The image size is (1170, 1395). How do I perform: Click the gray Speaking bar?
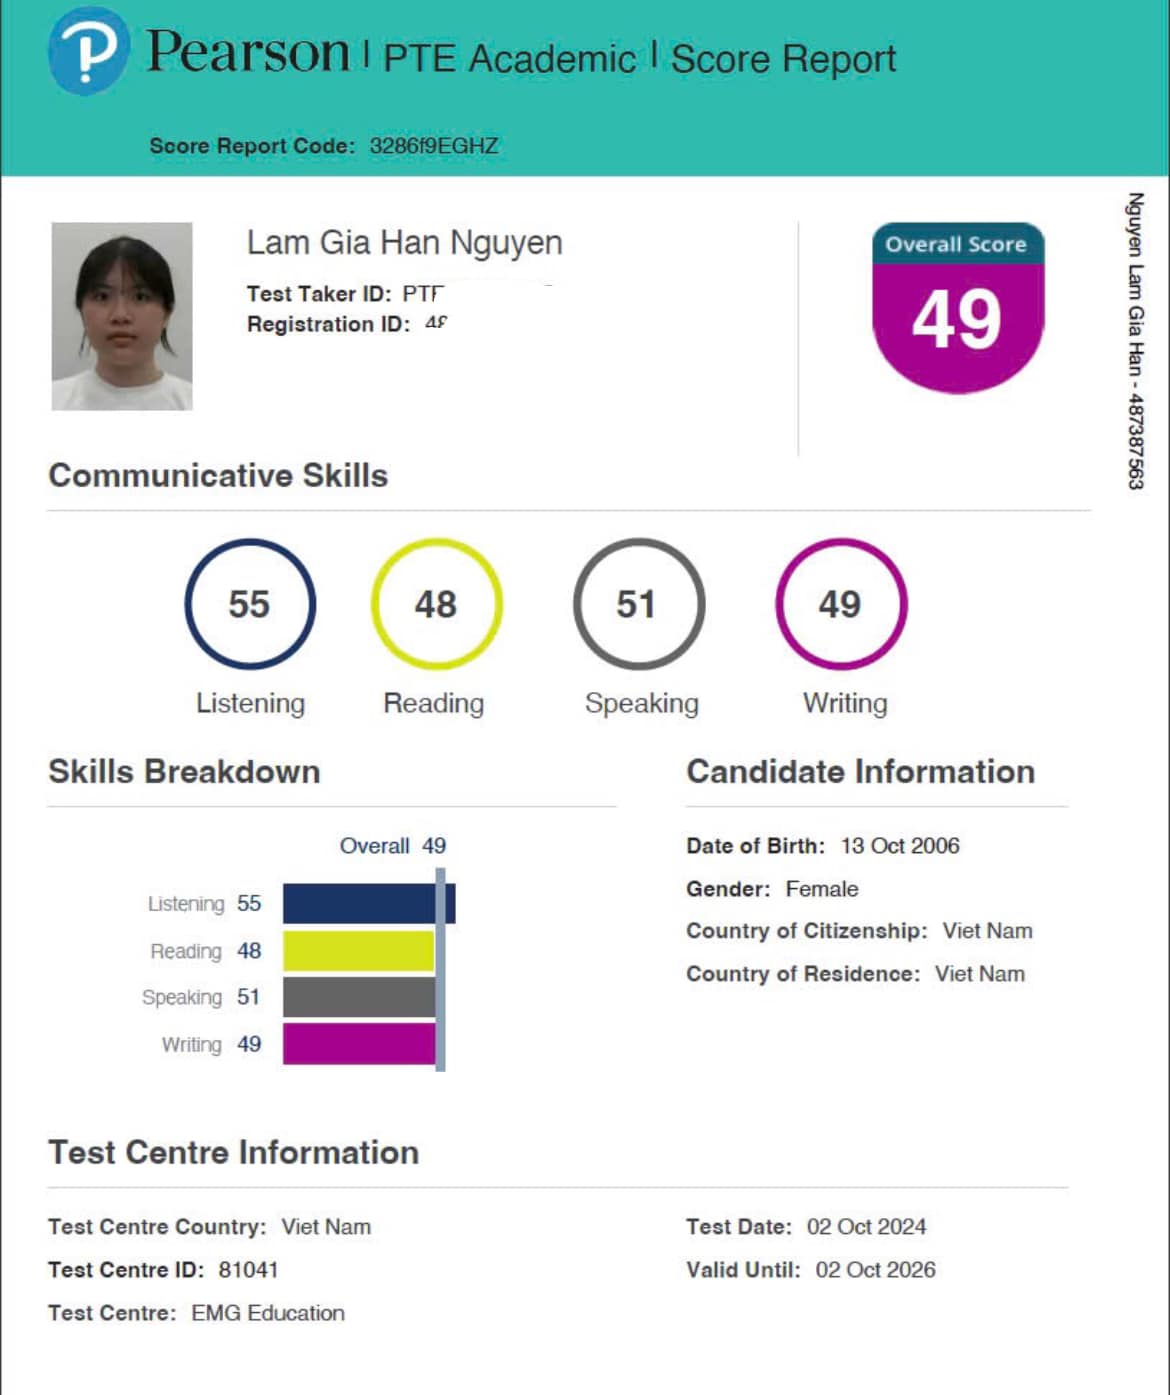pos(359,997)
